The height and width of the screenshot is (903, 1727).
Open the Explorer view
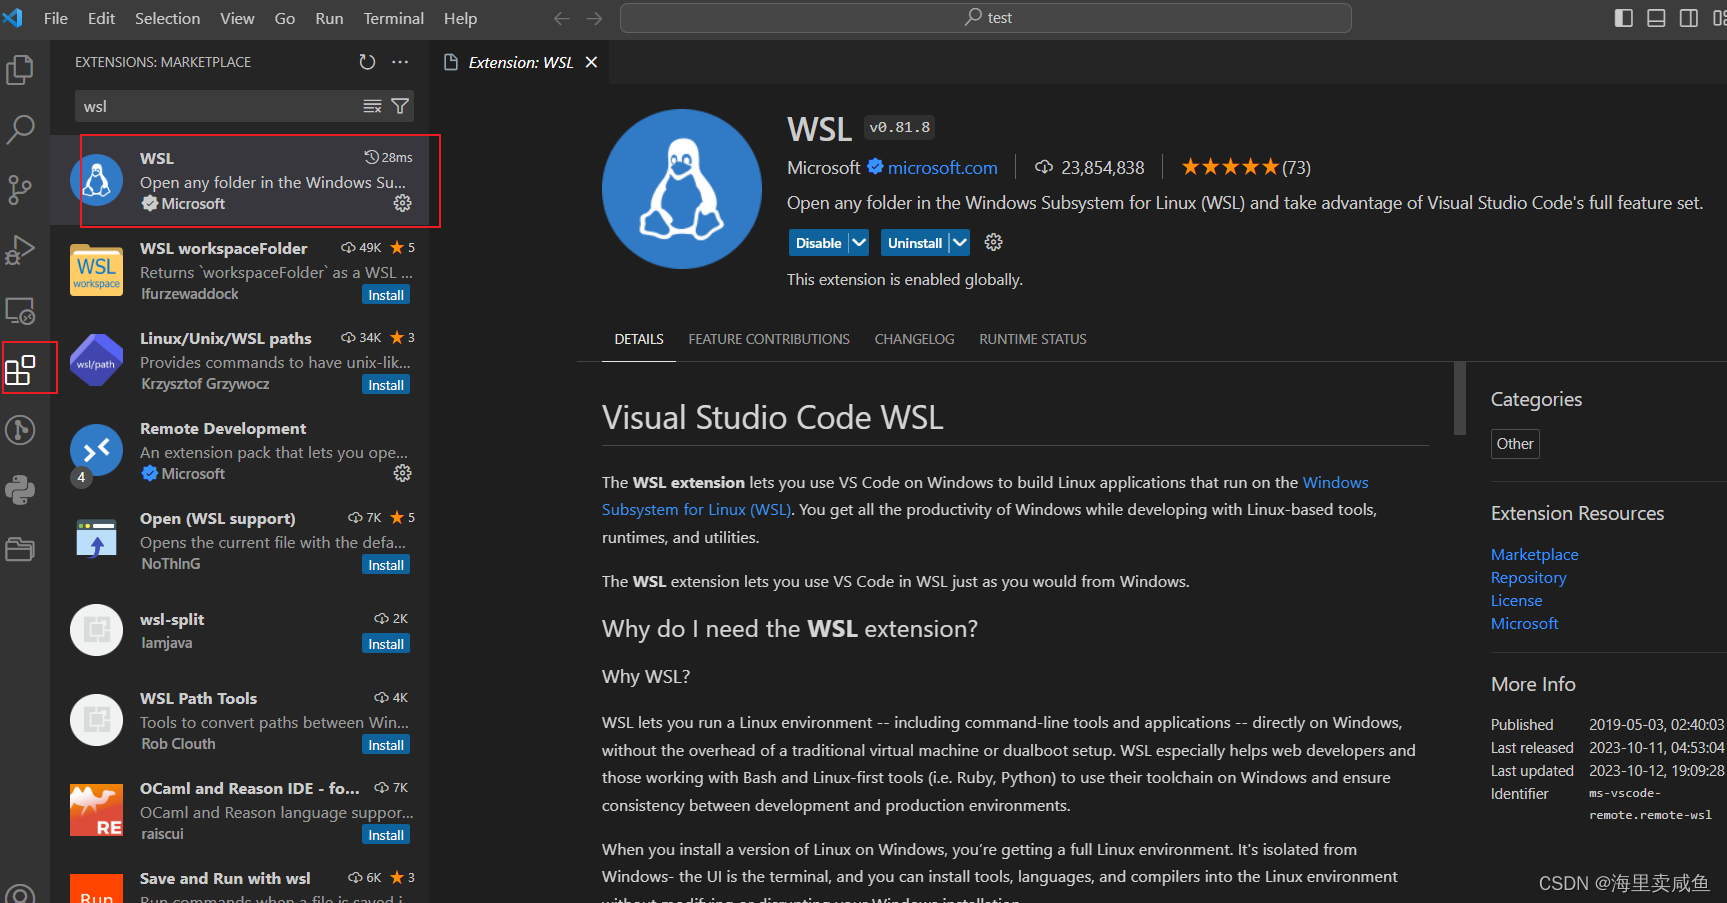coord(21,69)
